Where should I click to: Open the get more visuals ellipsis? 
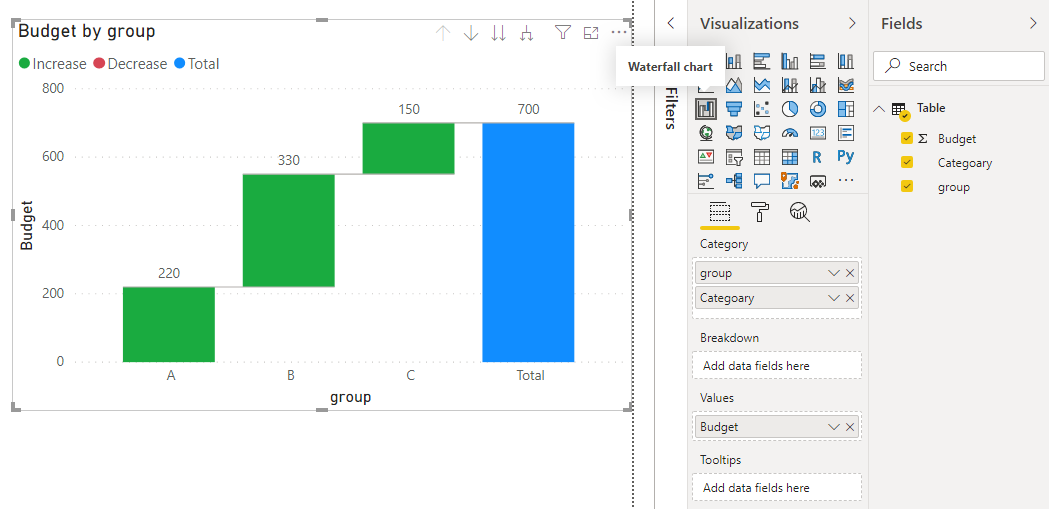(846, 181)
